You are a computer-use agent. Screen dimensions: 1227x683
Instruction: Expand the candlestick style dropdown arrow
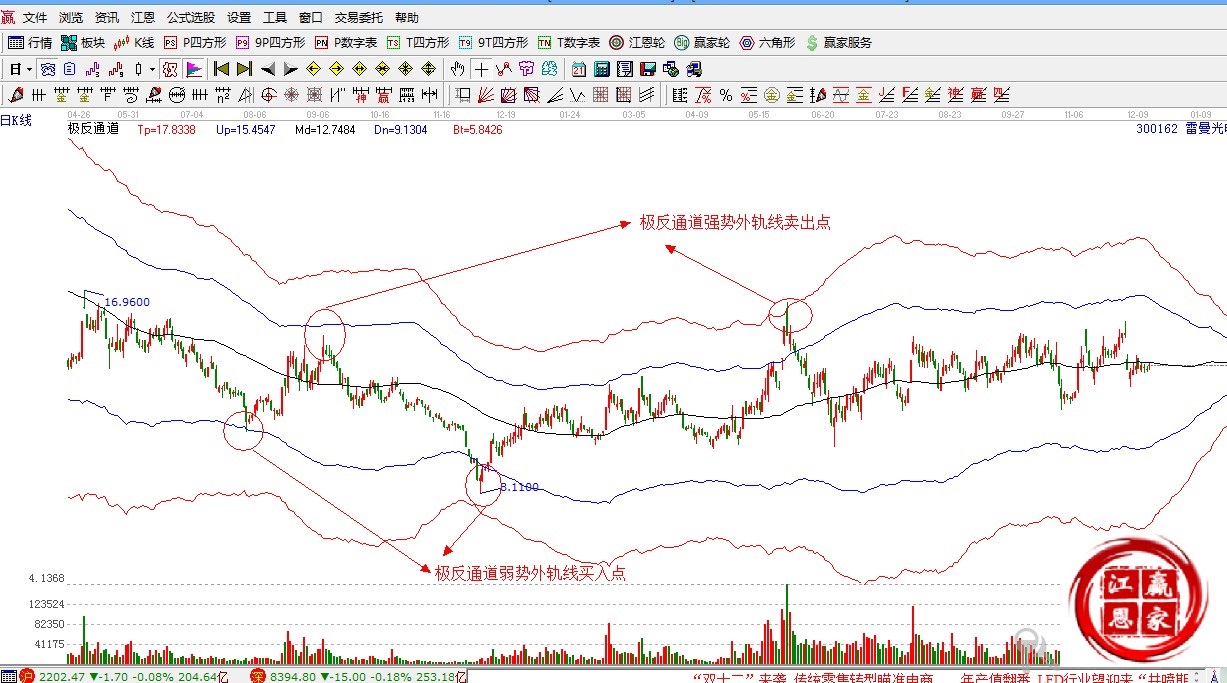(x=152, y=69)
